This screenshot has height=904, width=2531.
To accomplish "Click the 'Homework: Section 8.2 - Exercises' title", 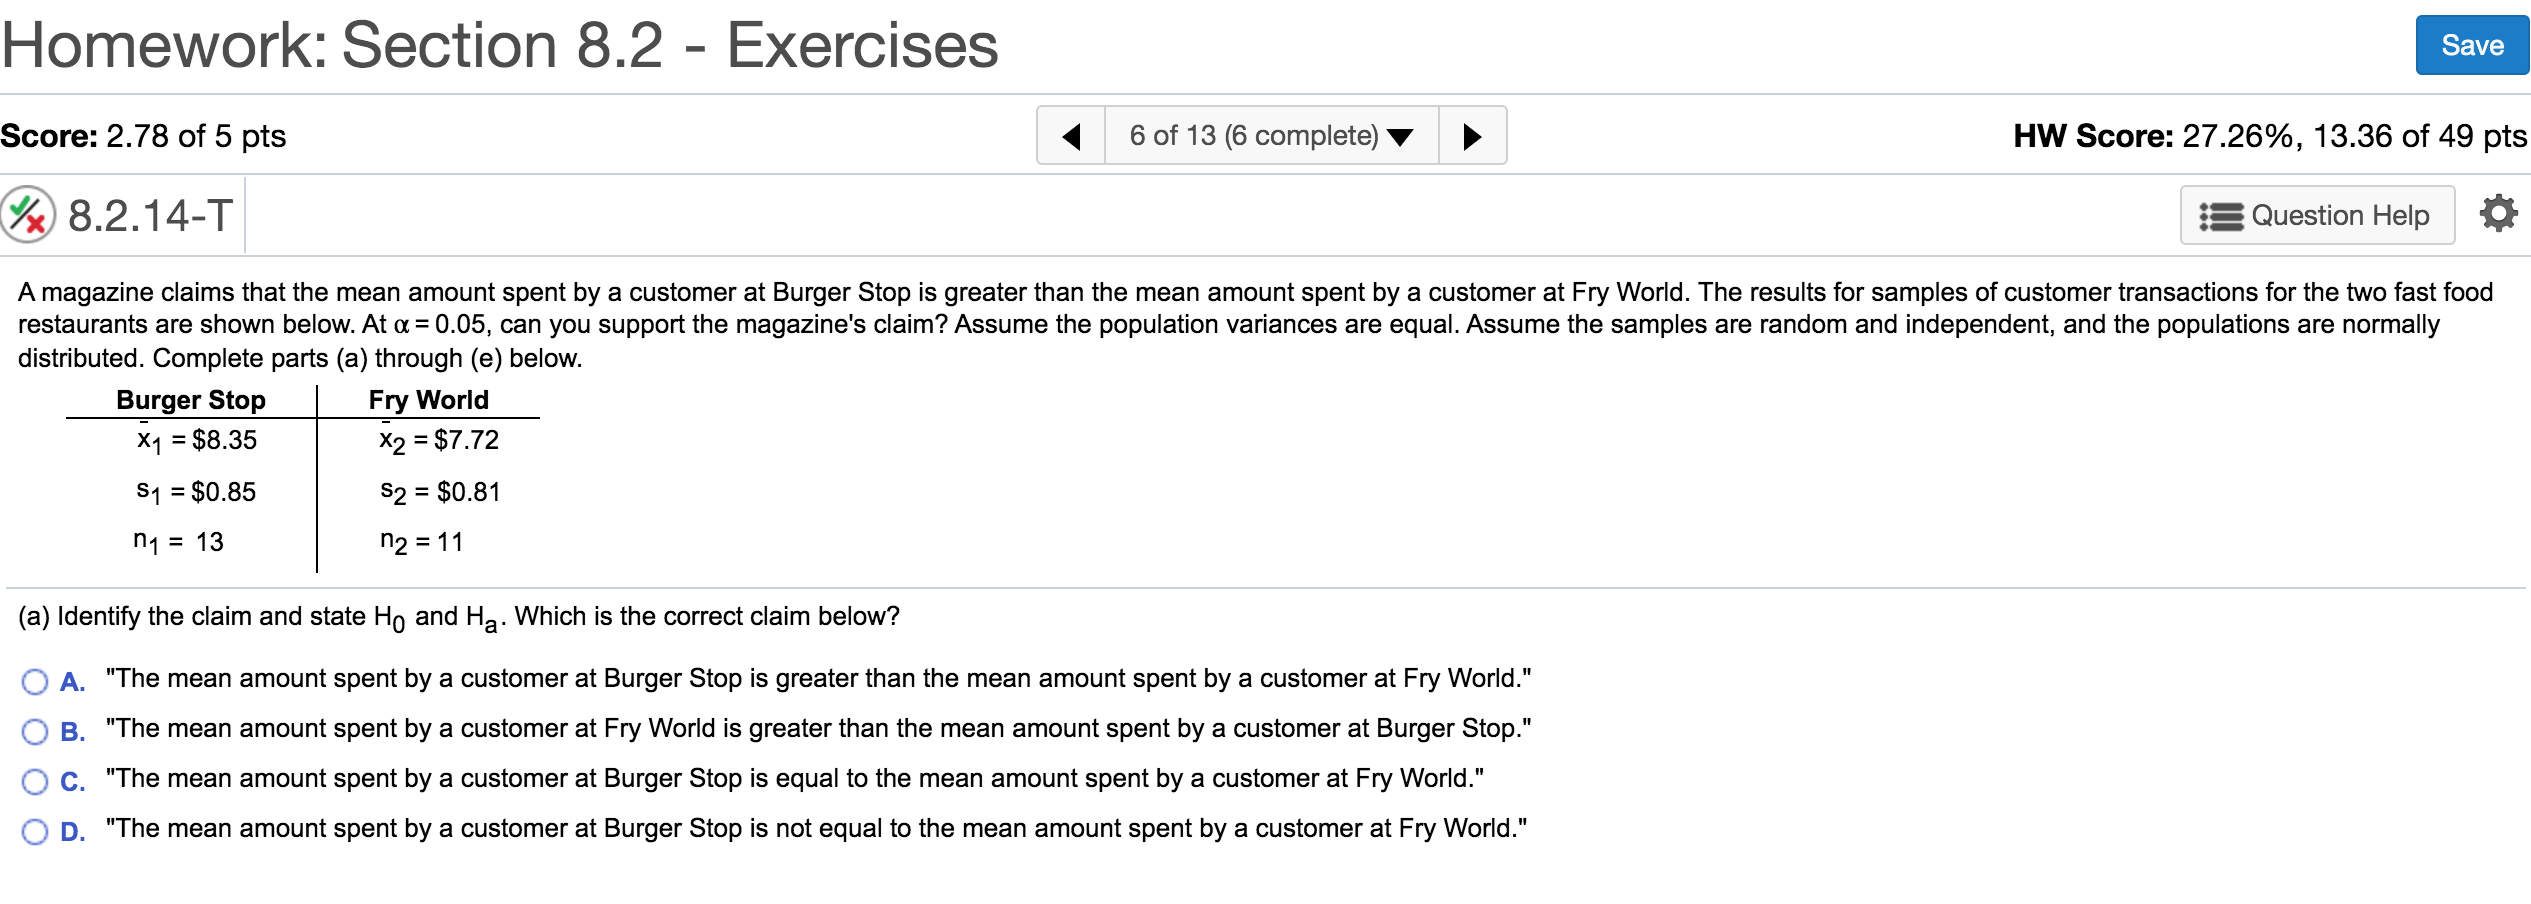I will point(500,46).
